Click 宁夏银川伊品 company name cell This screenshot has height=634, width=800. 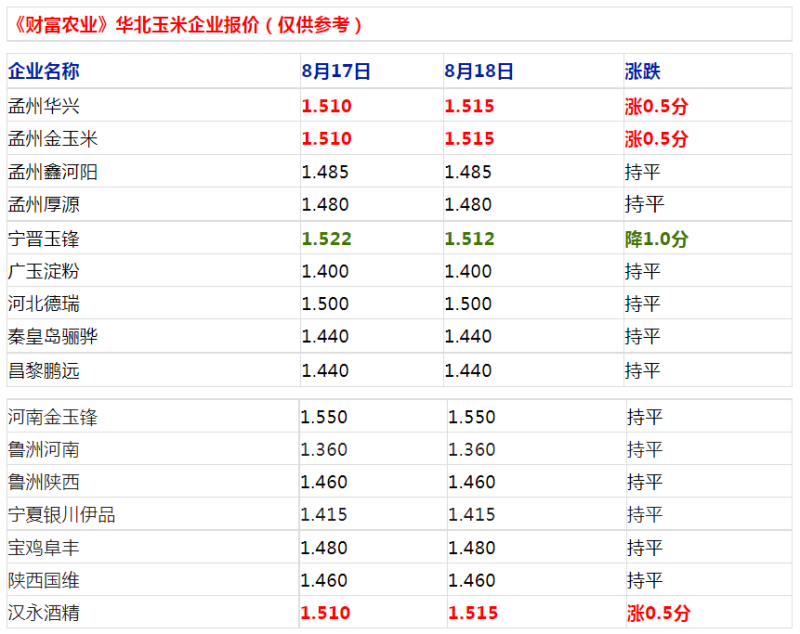point(61,514)
